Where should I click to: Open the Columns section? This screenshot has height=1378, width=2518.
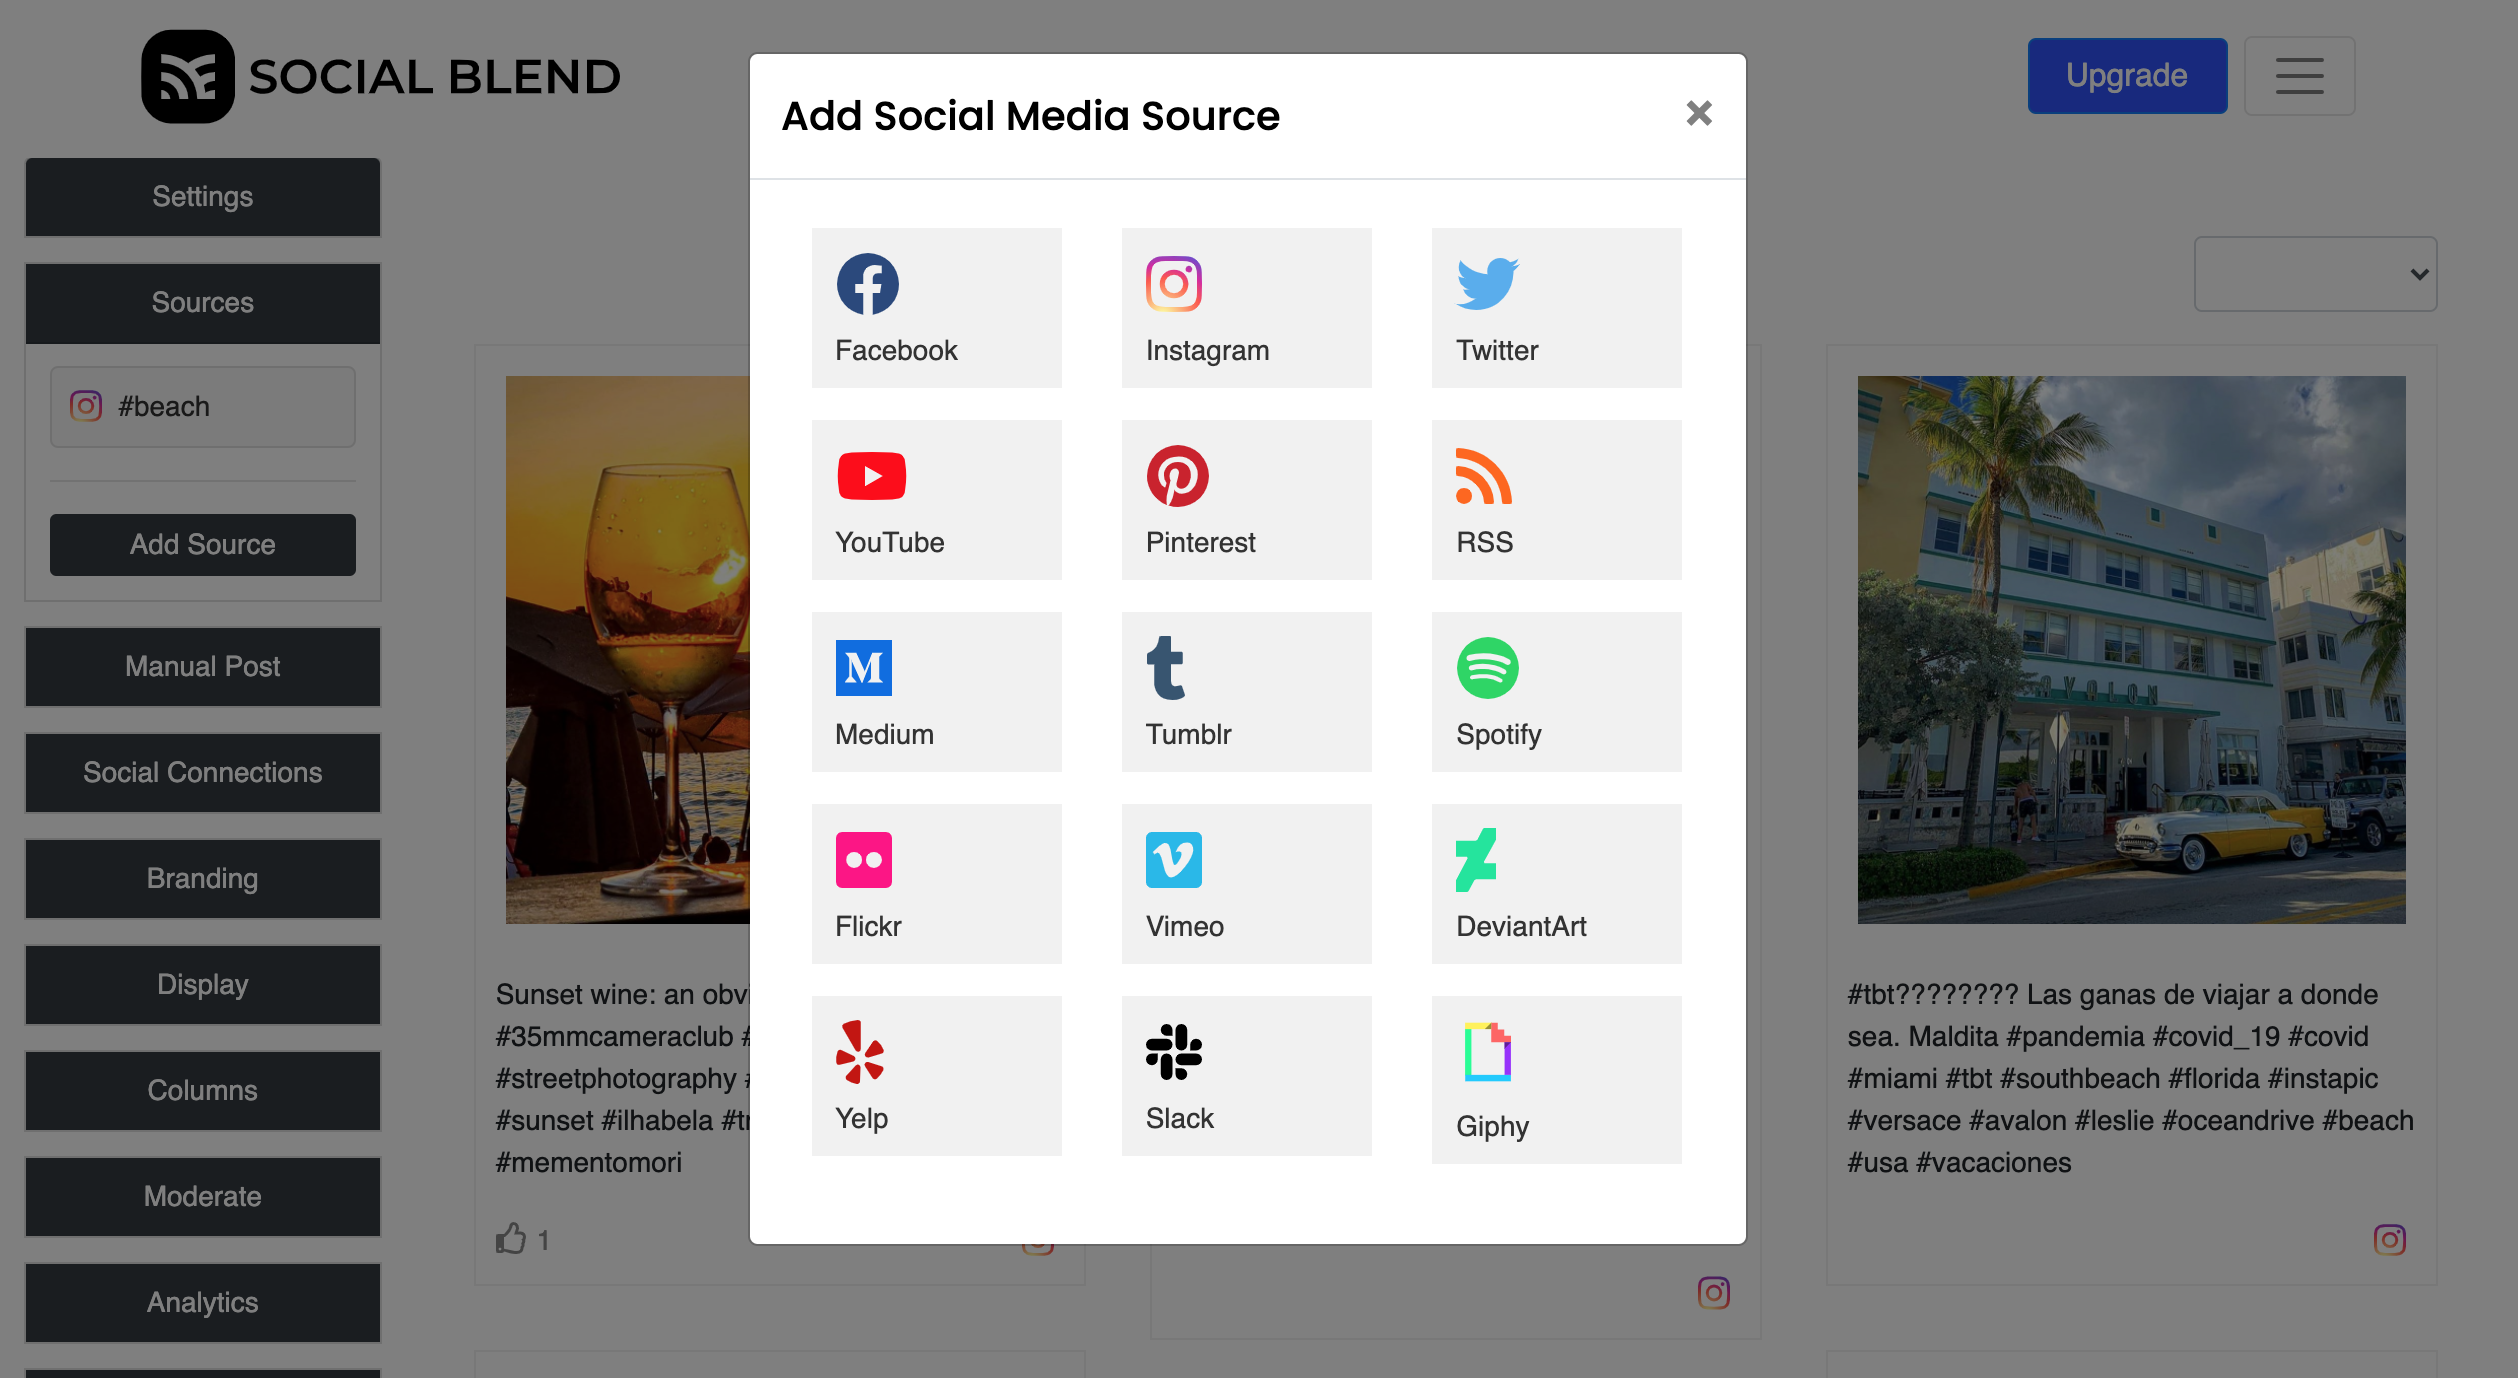point(203,1091)
